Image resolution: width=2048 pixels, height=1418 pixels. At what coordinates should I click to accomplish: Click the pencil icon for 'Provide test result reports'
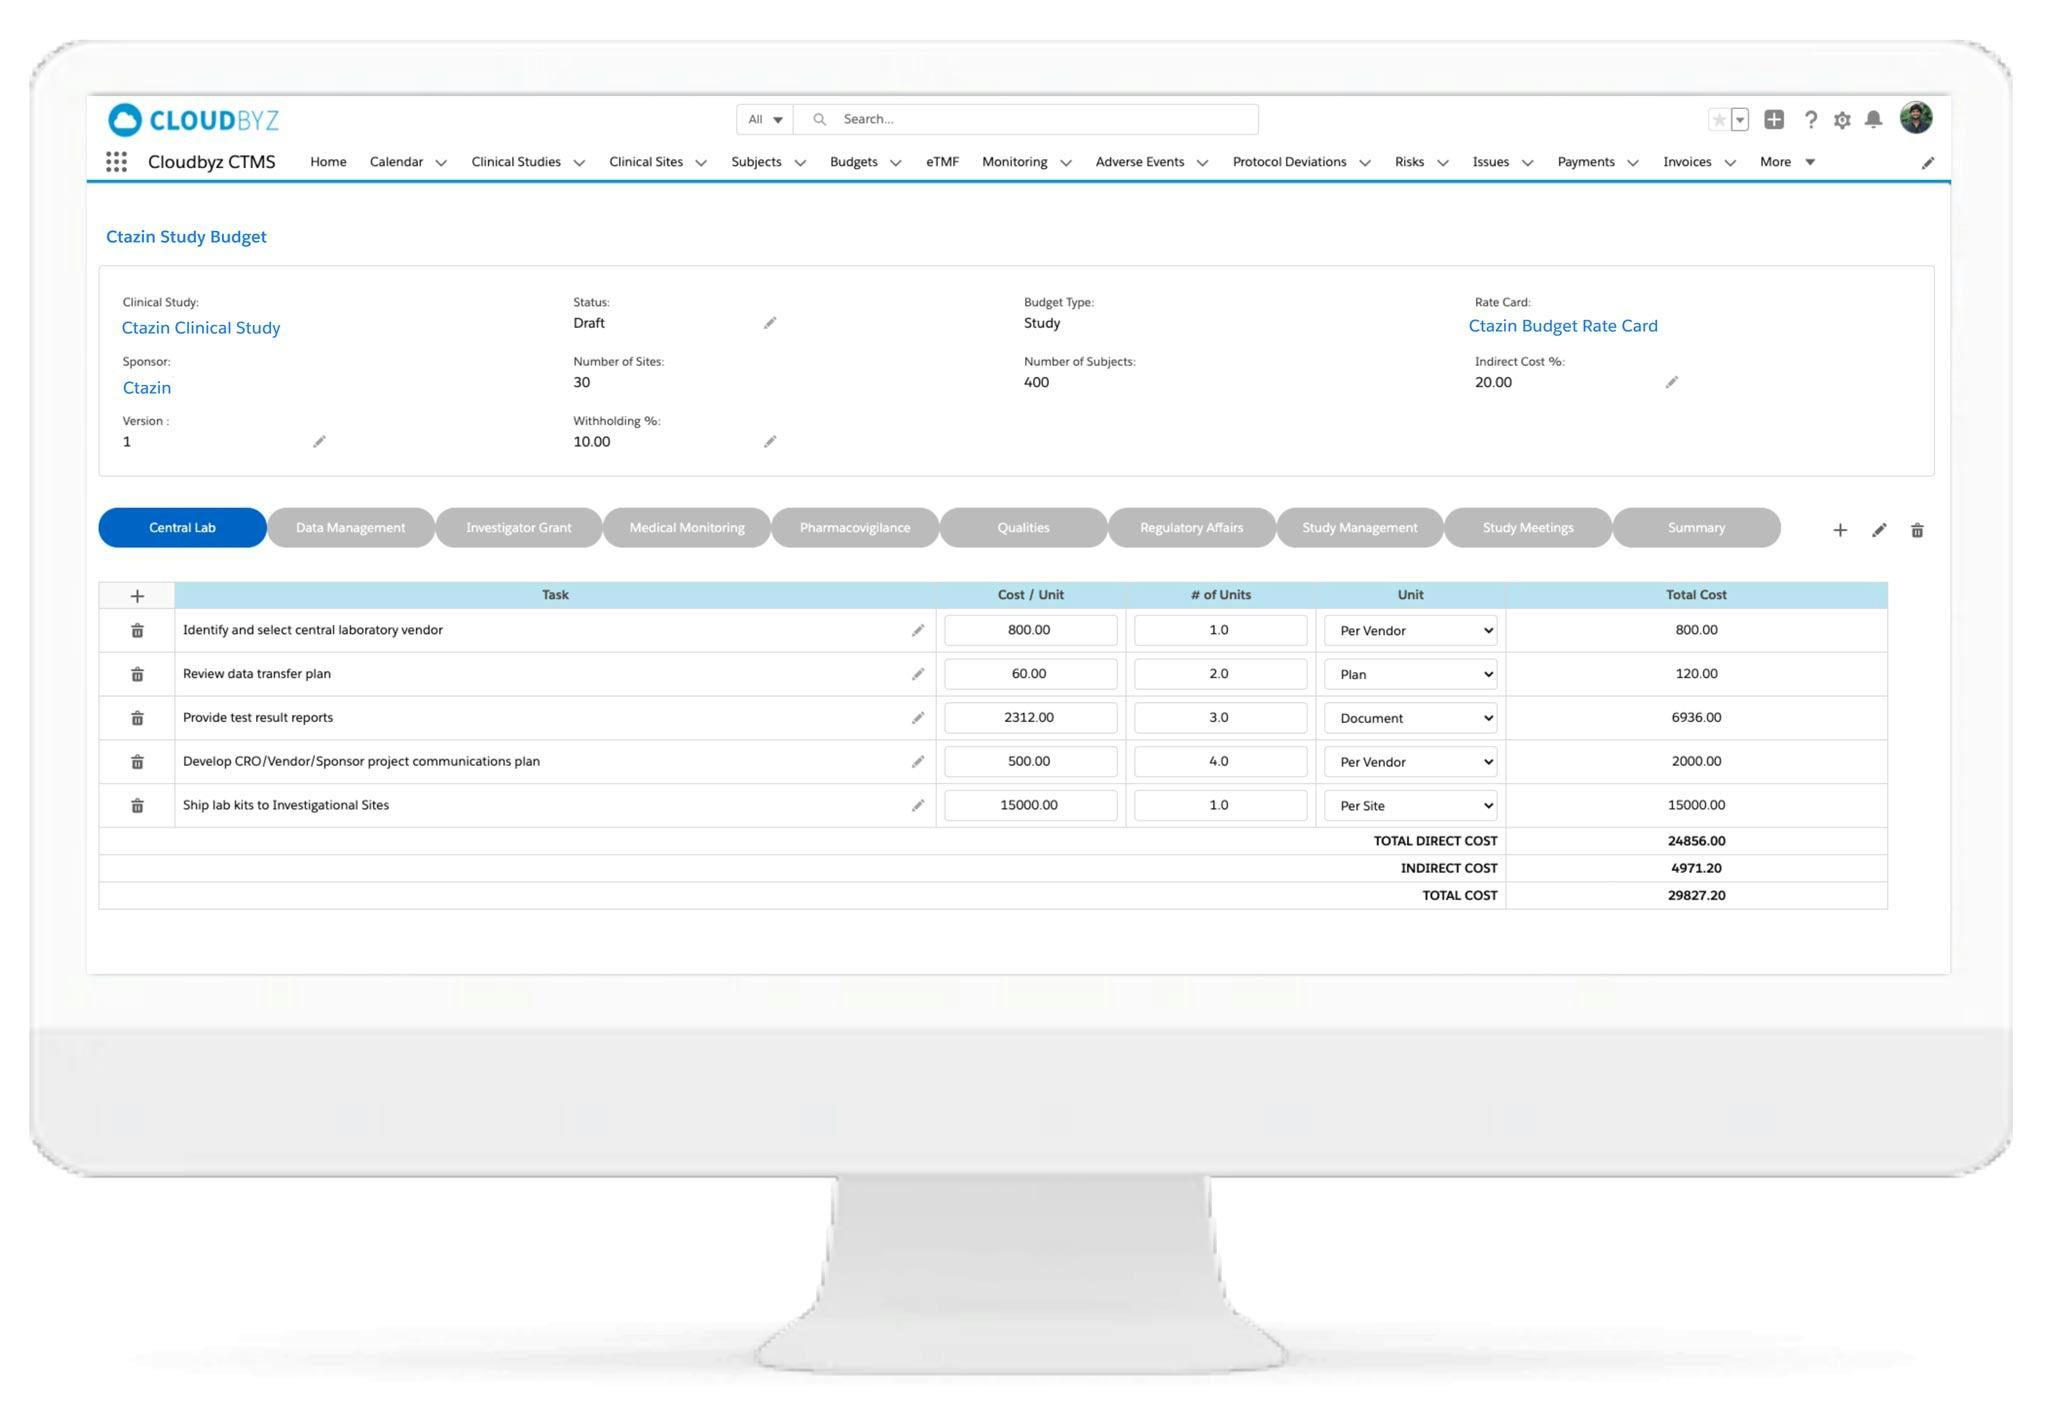(918, 717)
